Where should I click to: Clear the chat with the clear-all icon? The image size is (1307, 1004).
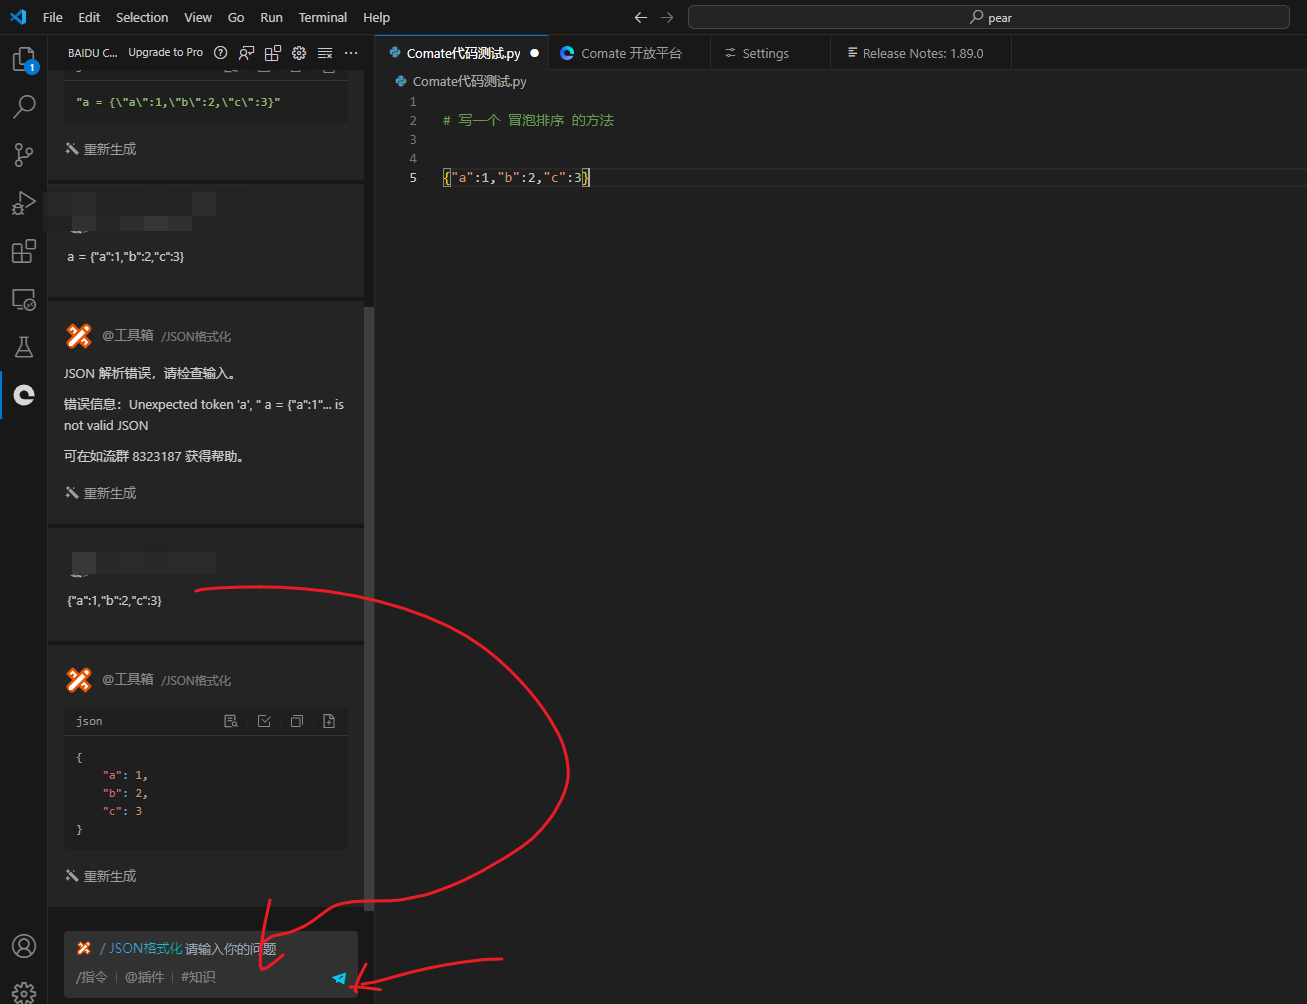coord(325,53)
